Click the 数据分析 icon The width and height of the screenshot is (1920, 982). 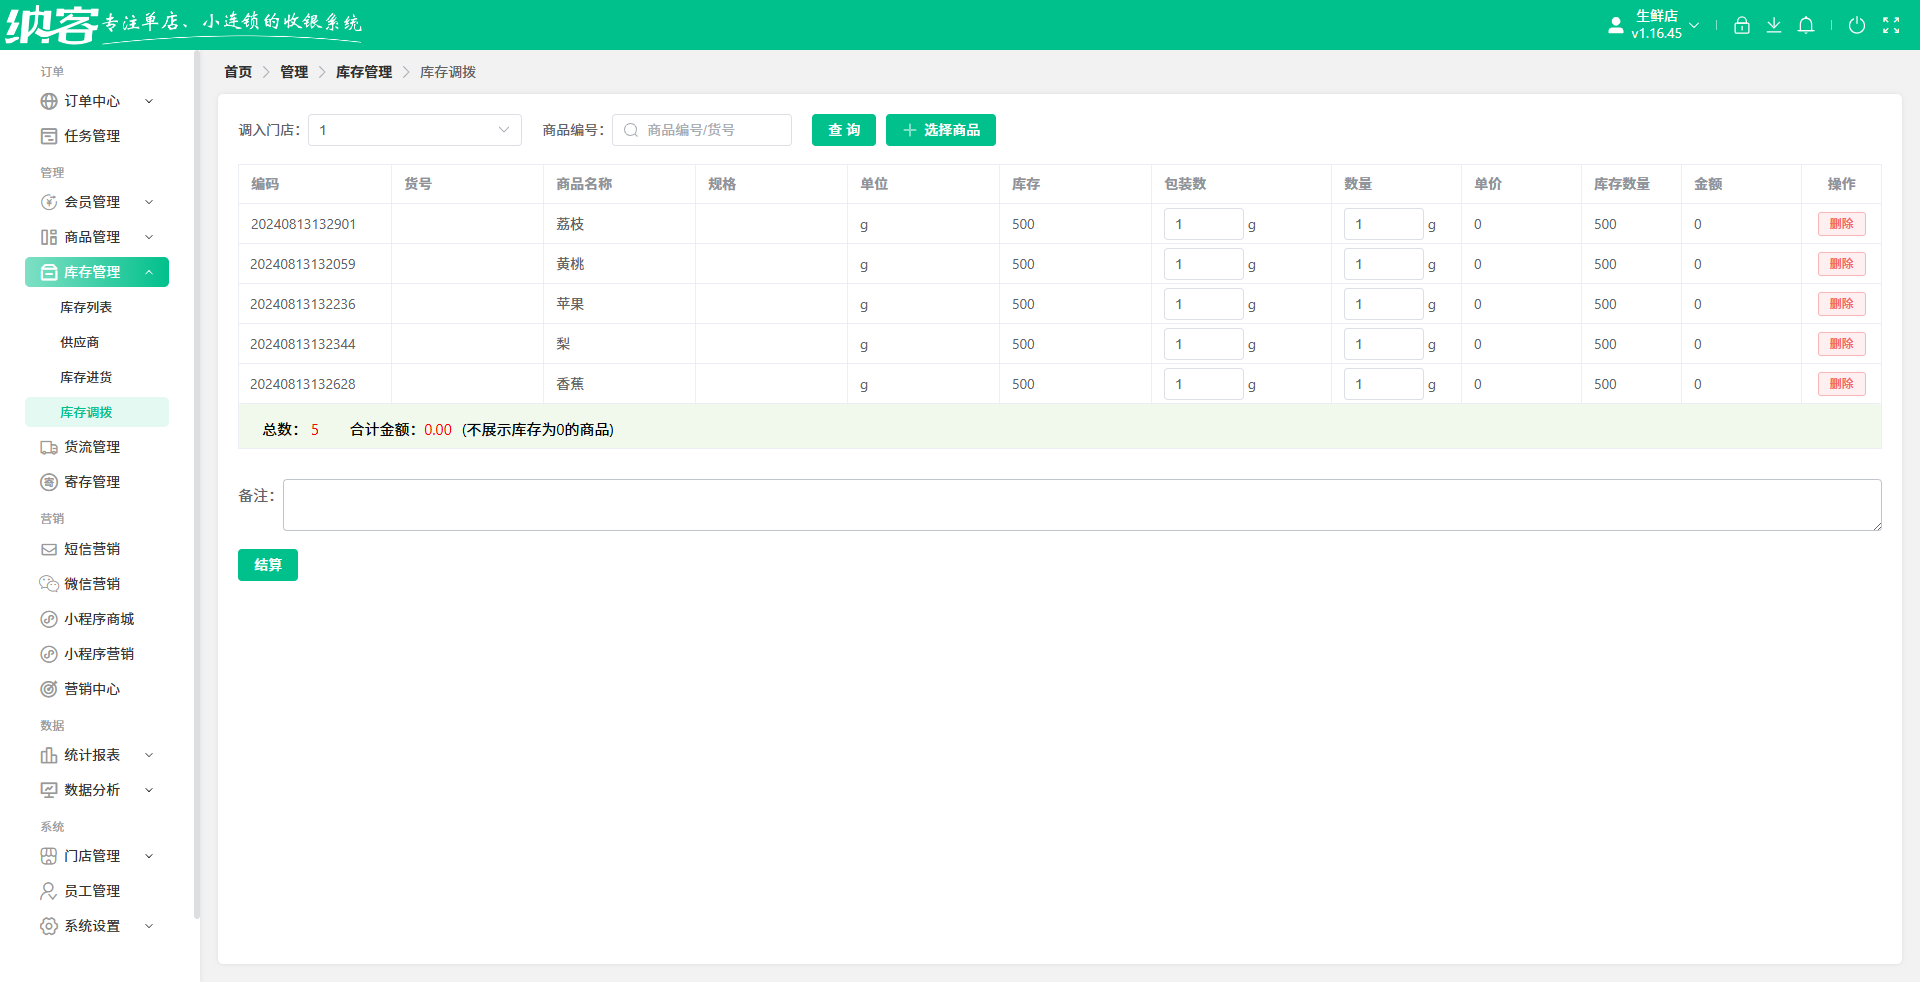49,790
